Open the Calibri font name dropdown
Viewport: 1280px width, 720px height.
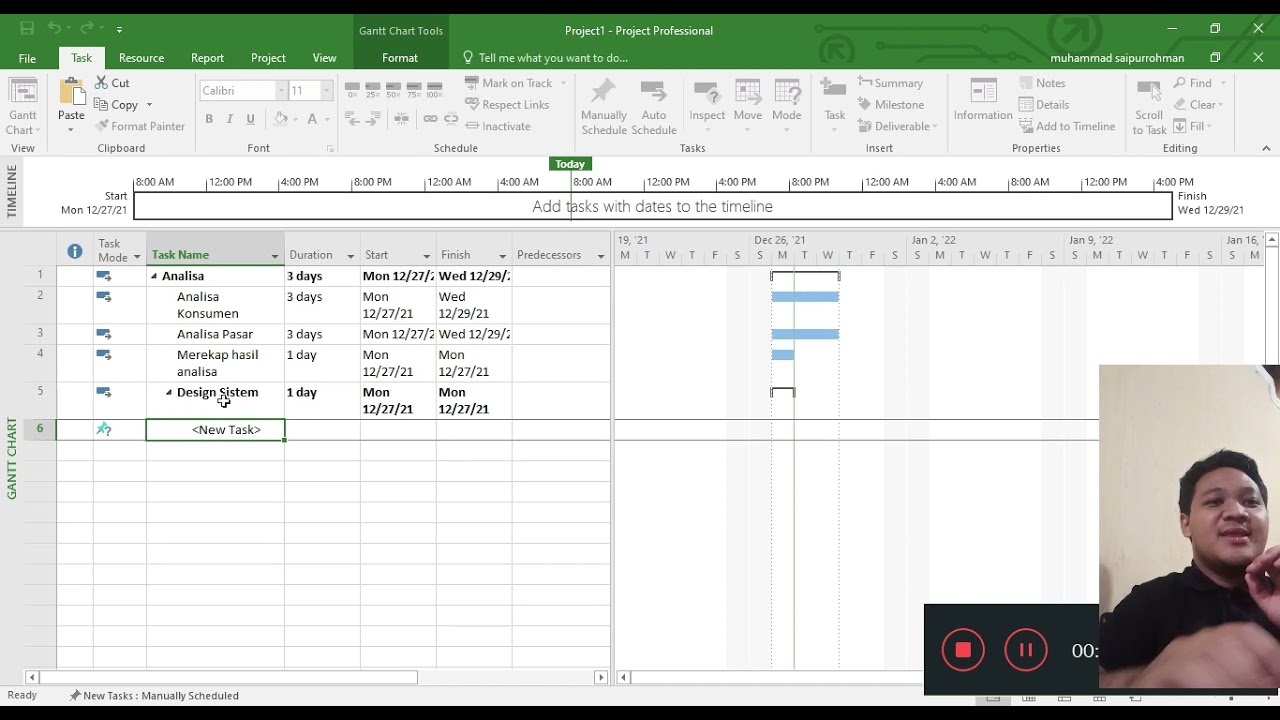[281, 90]
